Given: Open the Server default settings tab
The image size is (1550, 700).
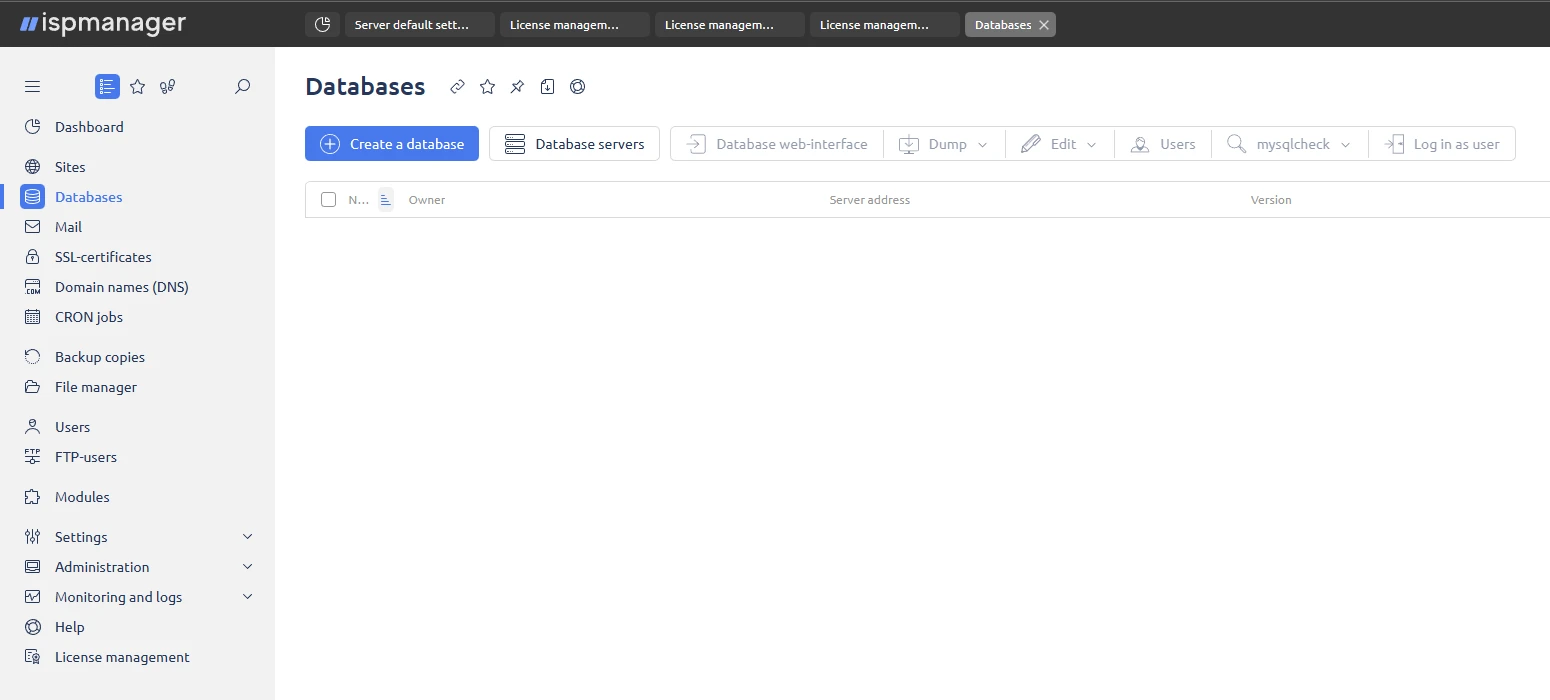Looking at the screenshot, I should point(419,24).
